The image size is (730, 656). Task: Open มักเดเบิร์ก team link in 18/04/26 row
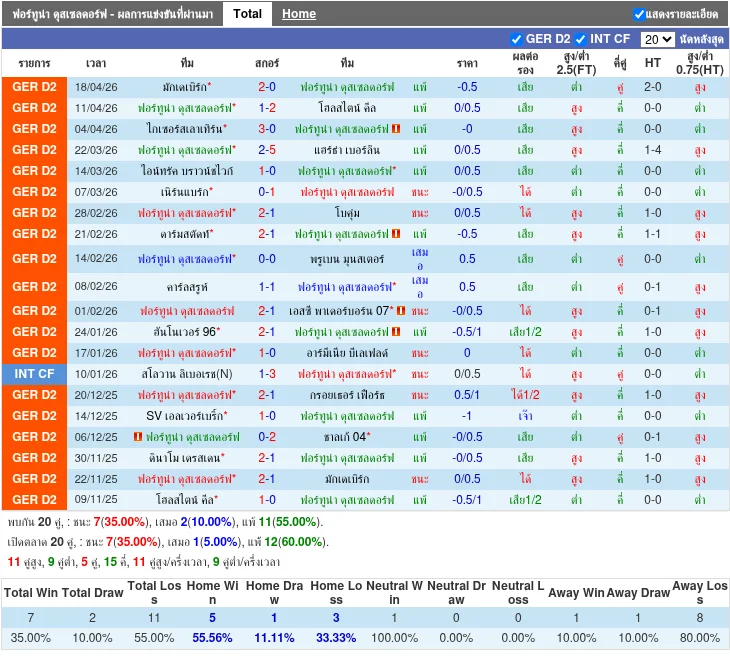(x=185, y=87)
